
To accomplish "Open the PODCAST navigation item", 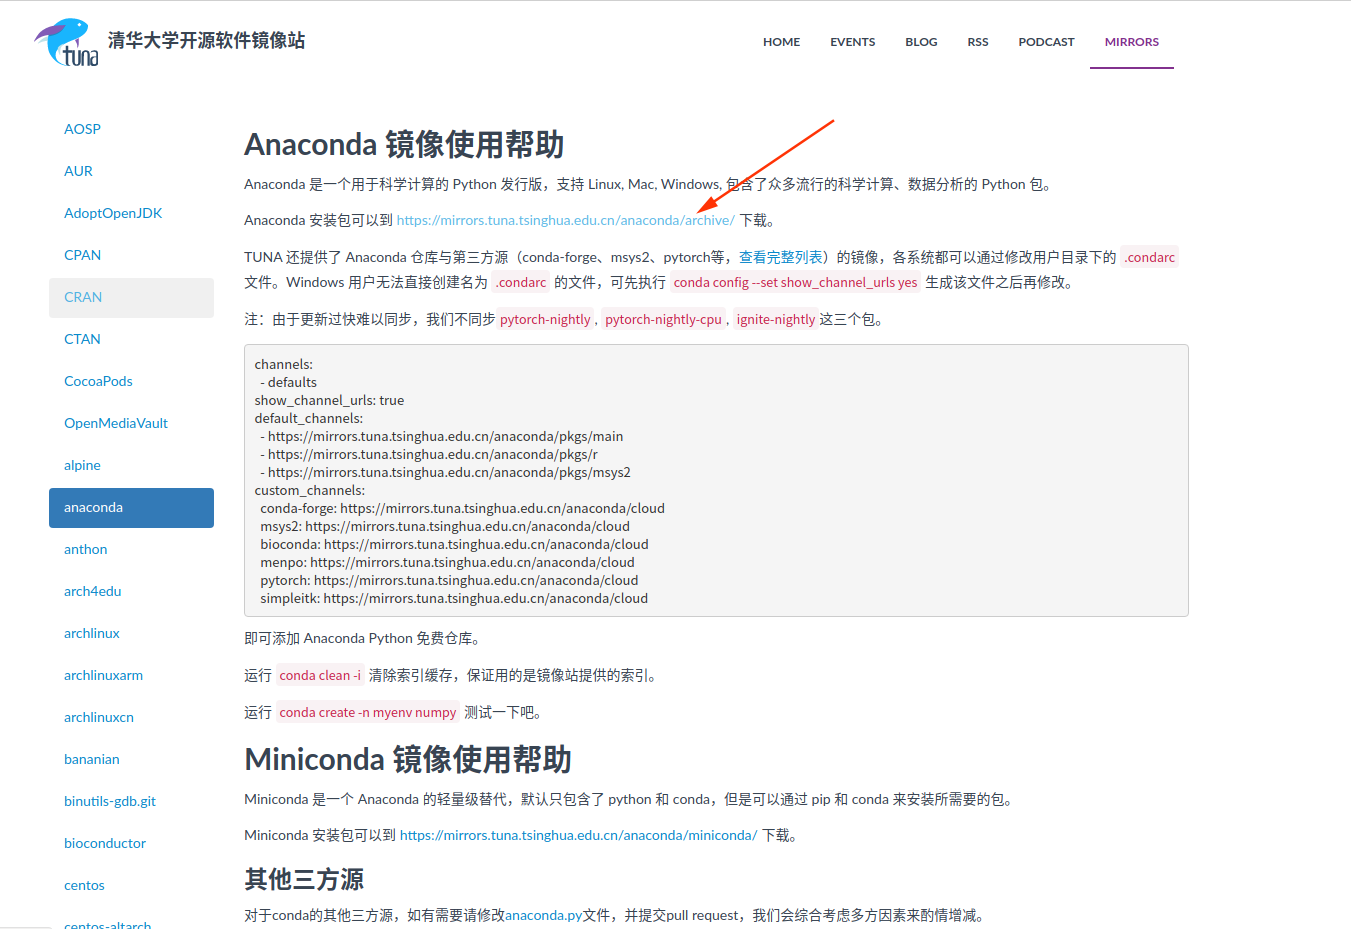I will point(1046,42).
